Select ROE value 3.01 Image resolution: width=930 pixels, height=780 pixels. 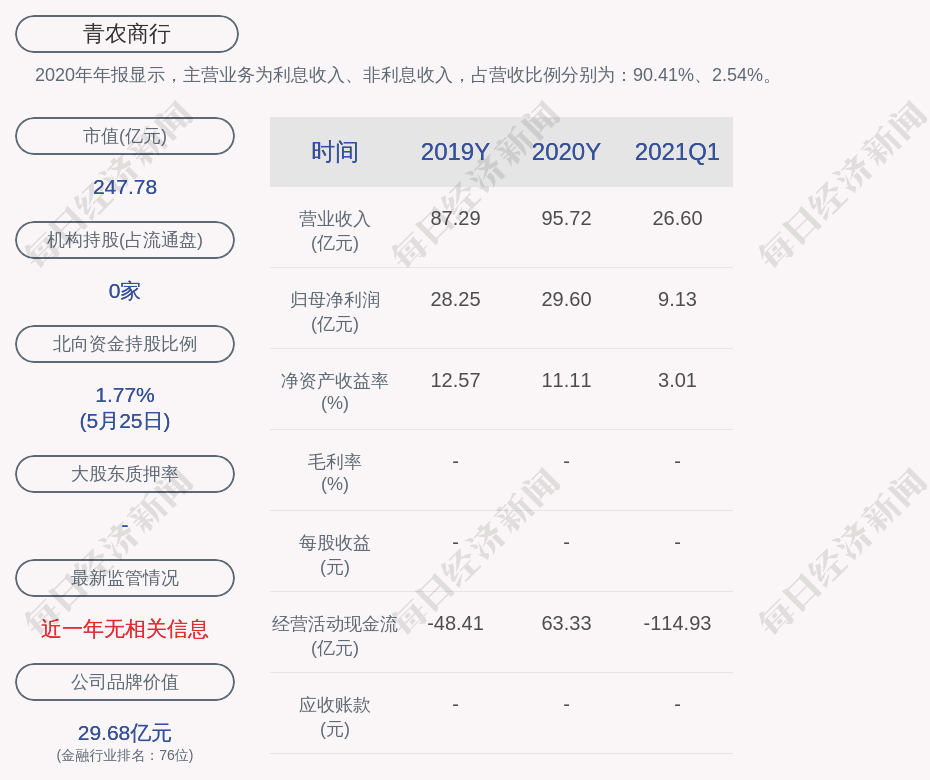(x=677, y=380)
